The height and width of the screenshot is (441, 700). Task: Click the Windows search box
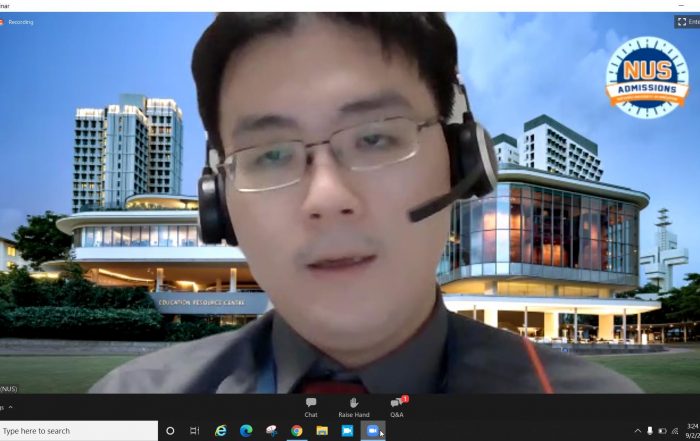point(79,431)
